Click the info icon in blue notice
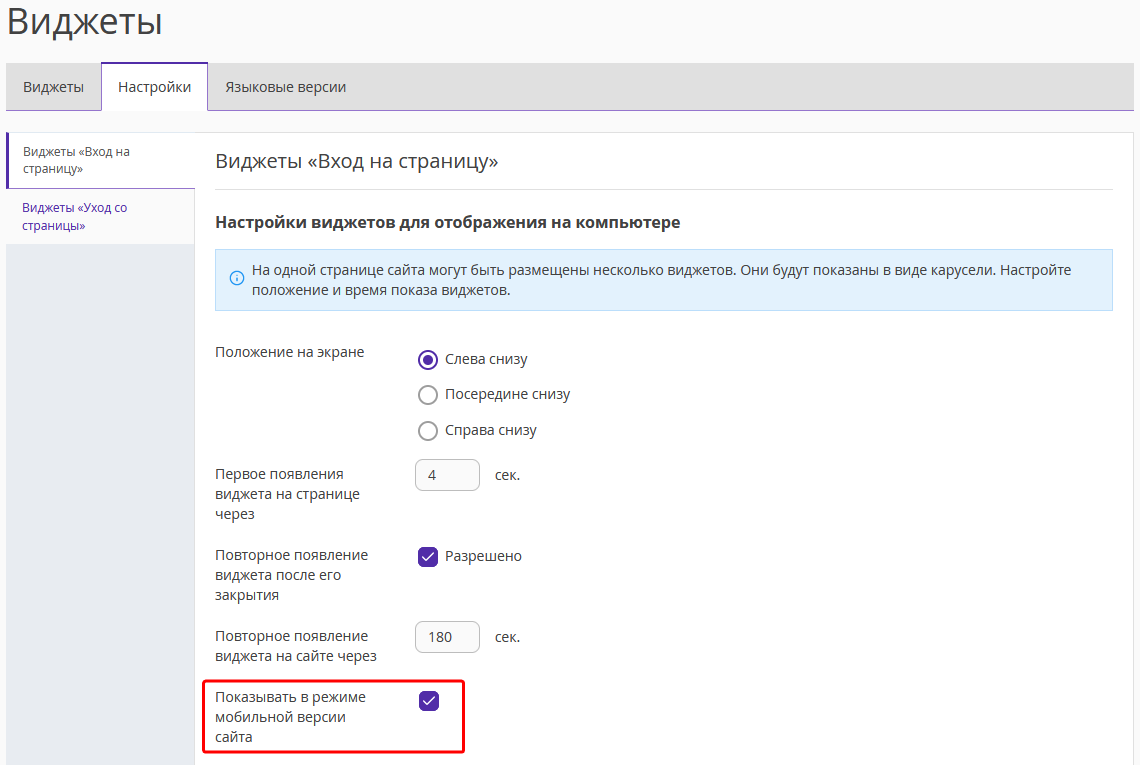Viewport: 1140px width, 765px height. pos(237,279)
